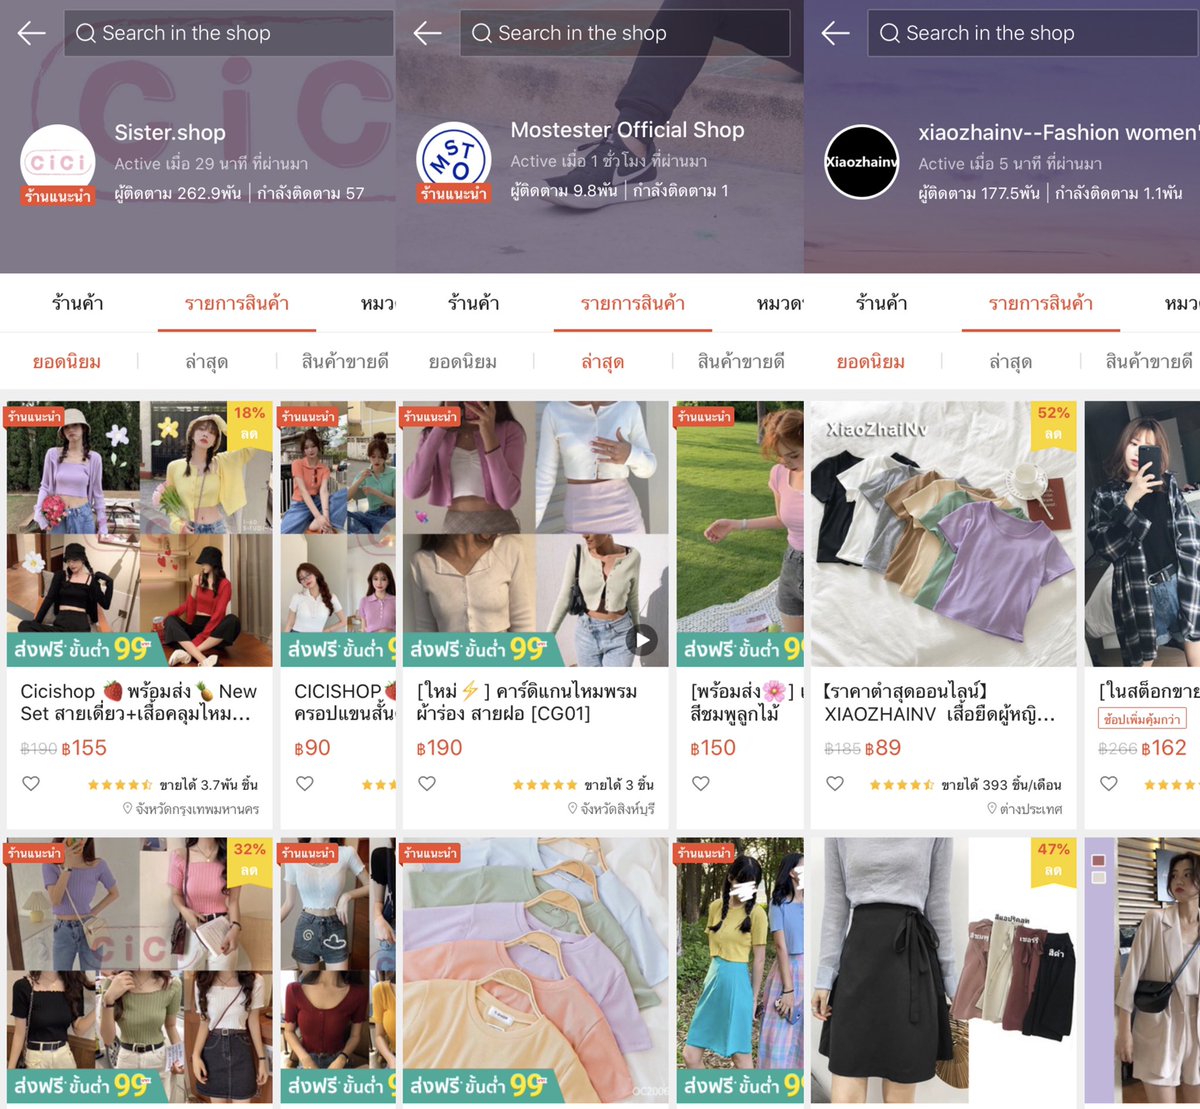The height and width of the screenshot is (1109, 1200).
Task: Click ขายได้ 393 ชิ้น/เดือน sold count
Action: coord(1002,785)
